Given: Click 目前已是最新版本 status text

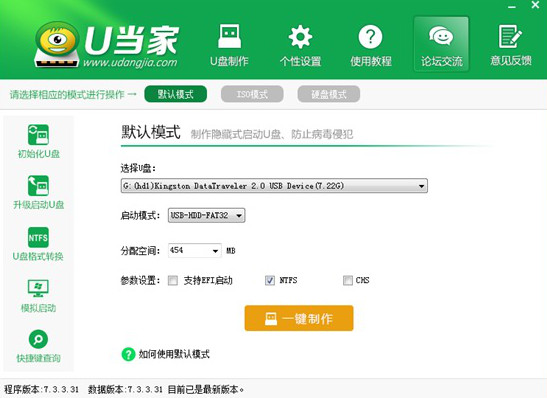Looking at the screenshot, I should (x=205, y=389).
